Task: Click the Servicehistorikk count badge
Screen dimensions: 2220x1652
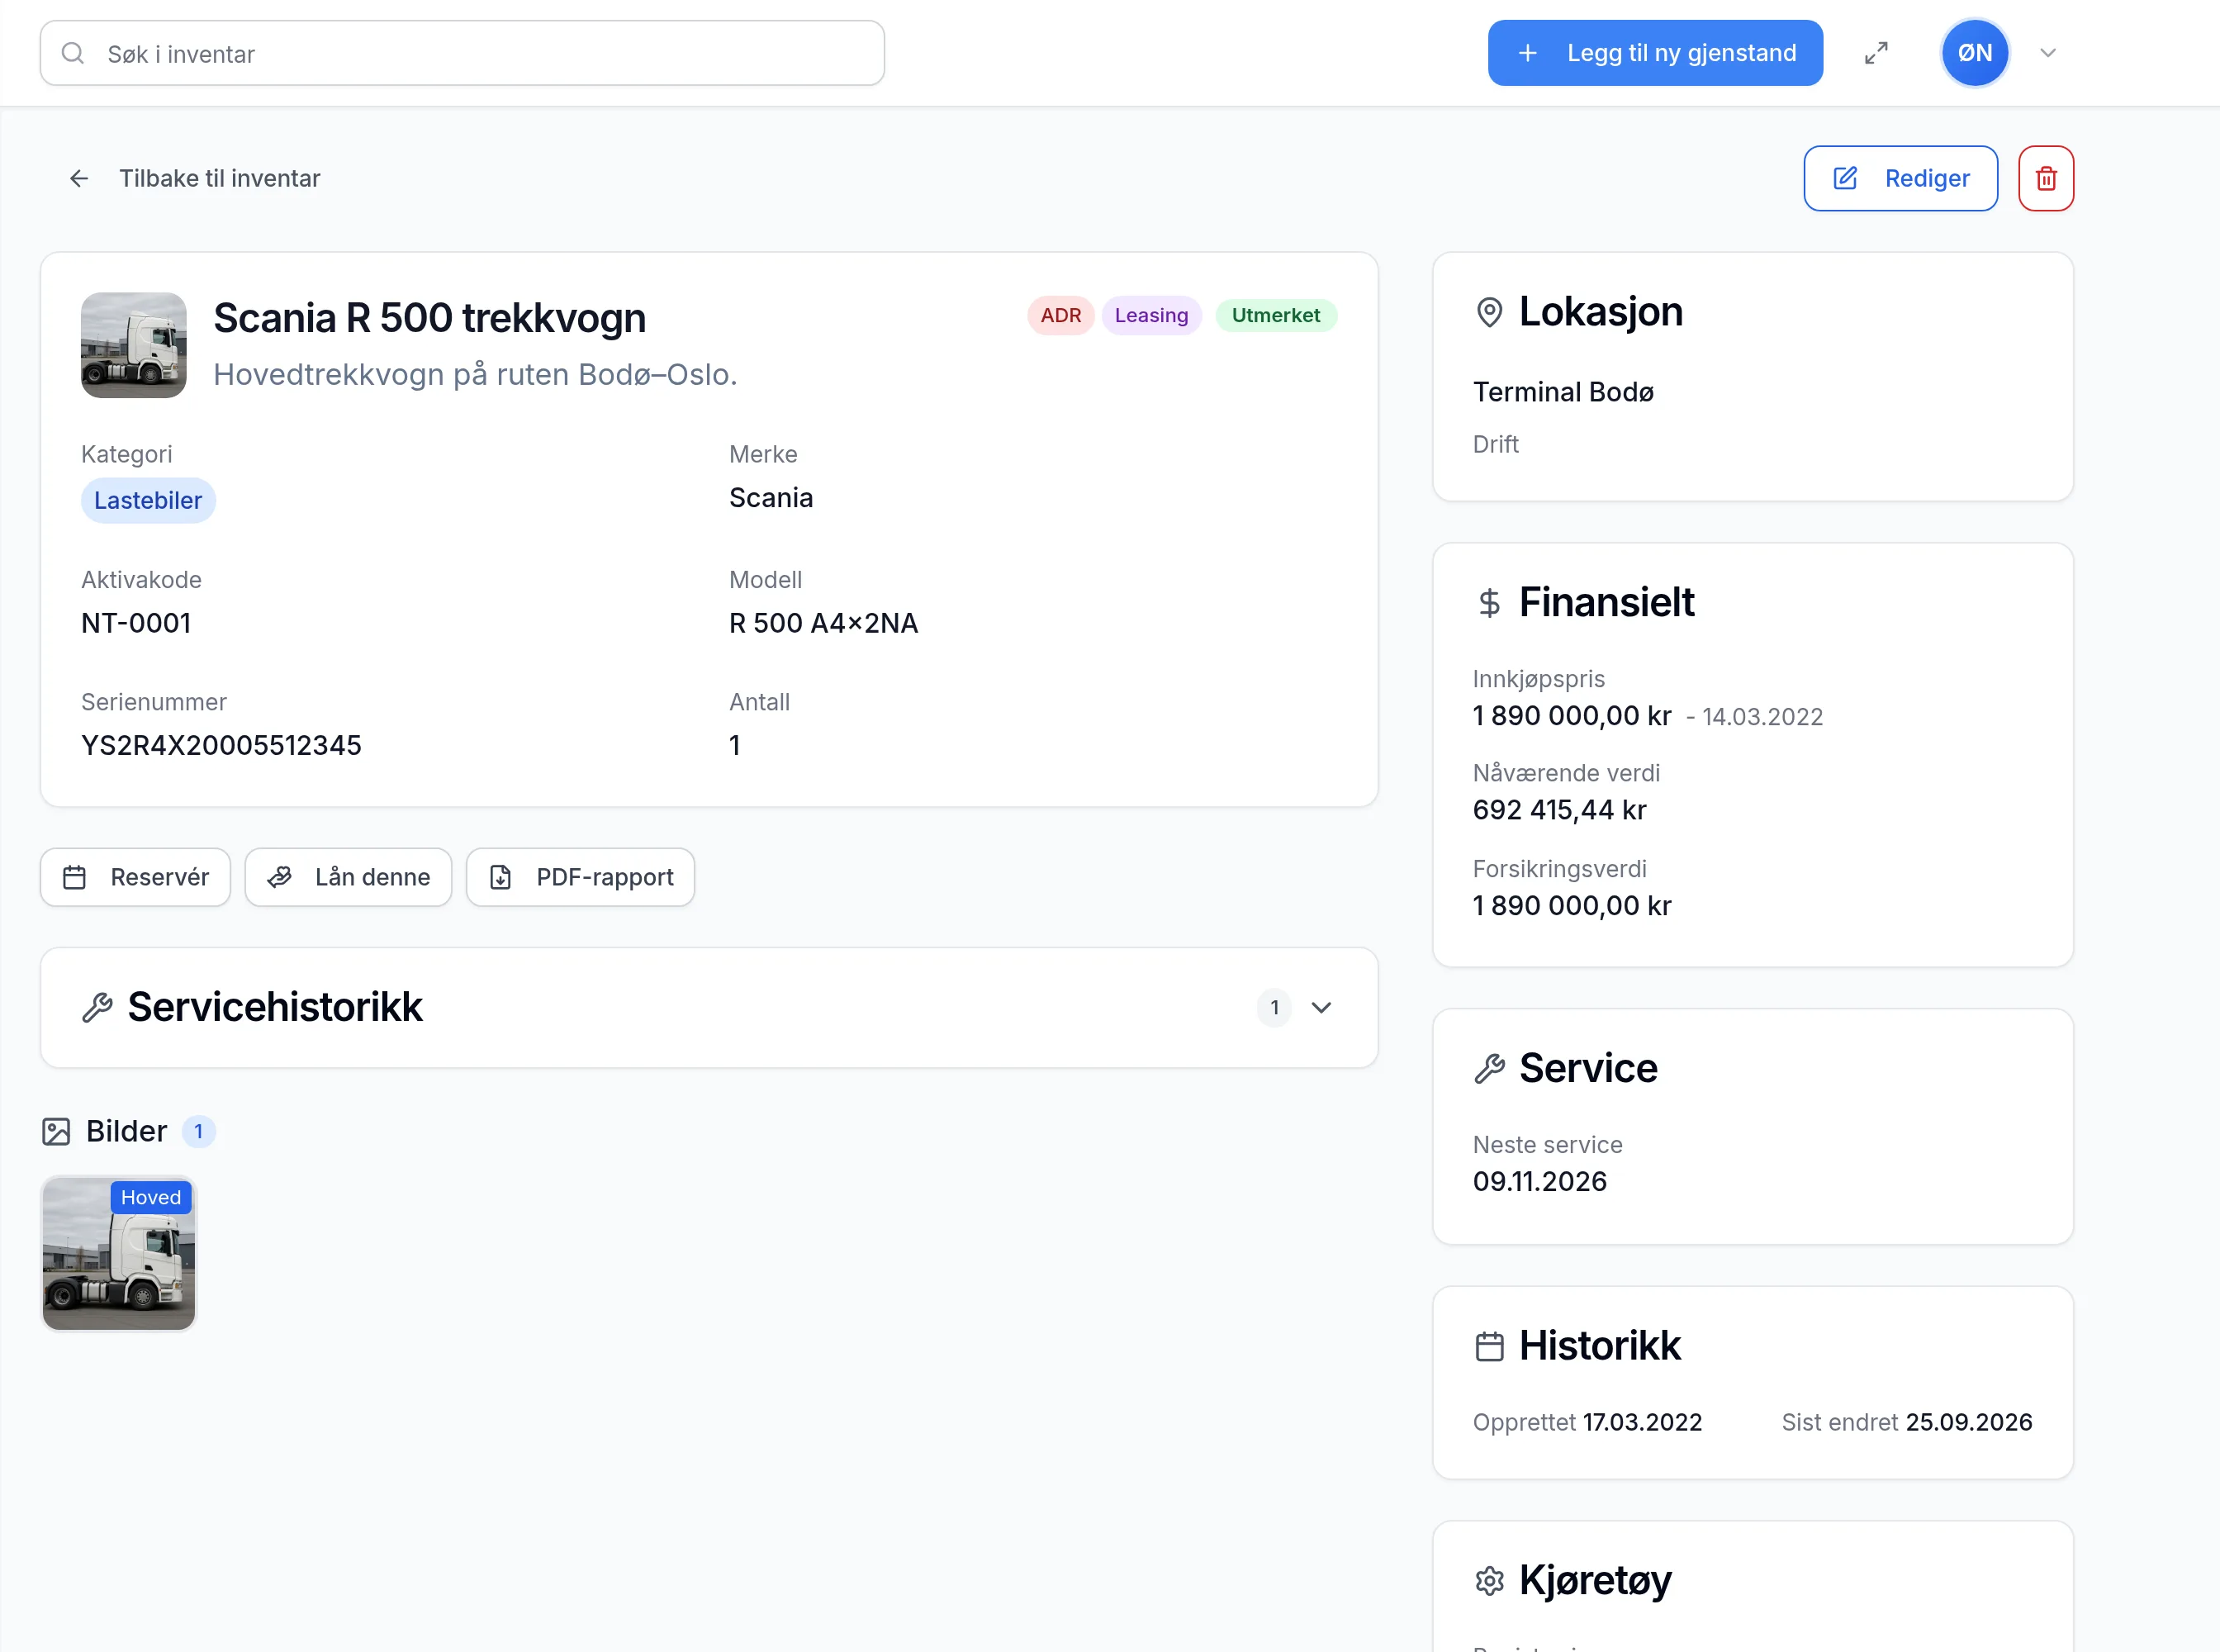Action: [x=1274, y=1007]
